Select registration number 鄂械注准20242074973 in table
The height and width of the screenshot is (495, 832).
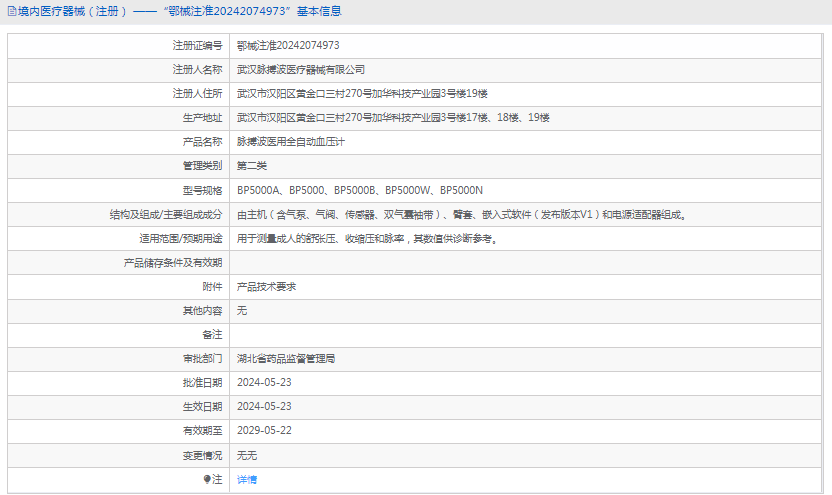[288, 46]
